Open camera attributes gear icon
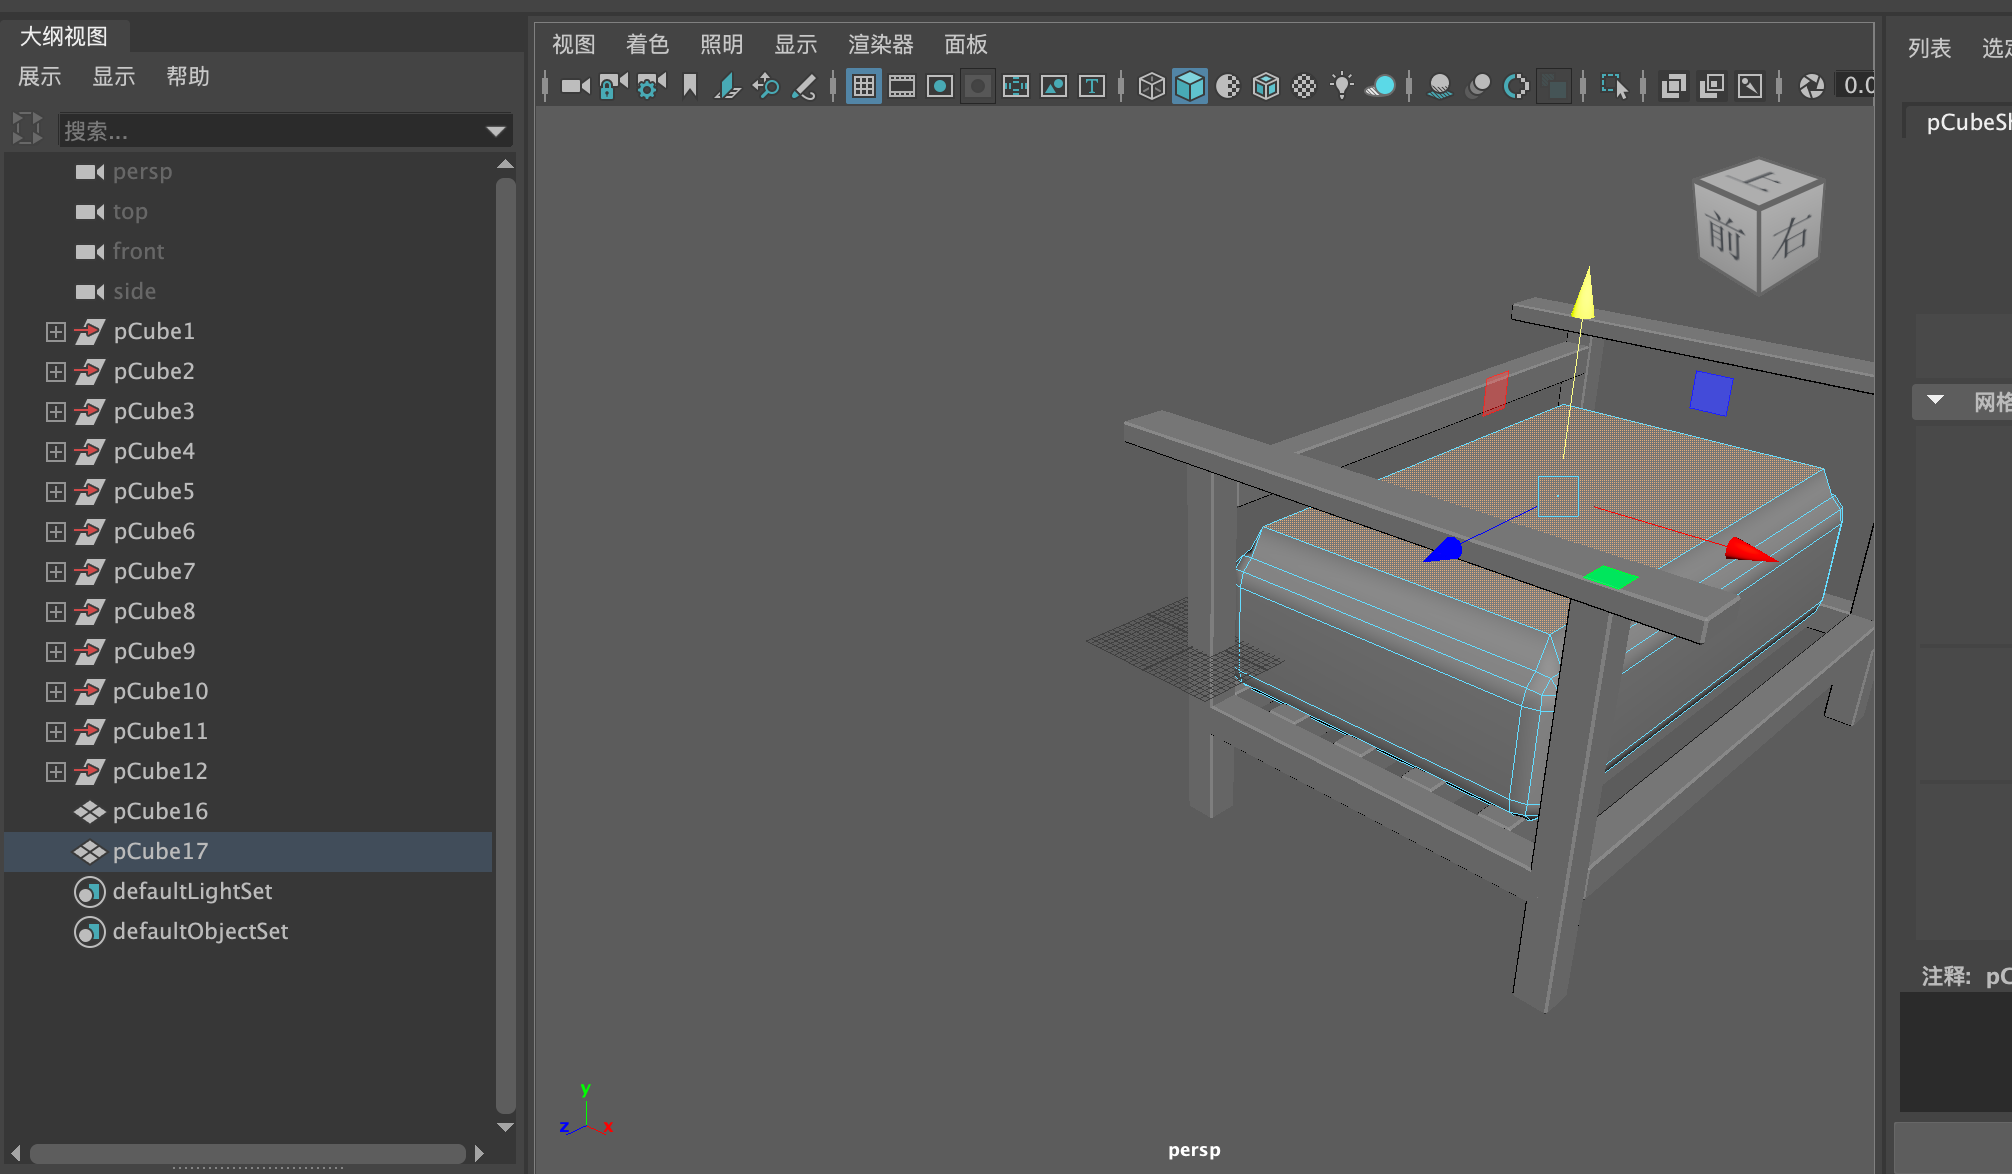 650,87
